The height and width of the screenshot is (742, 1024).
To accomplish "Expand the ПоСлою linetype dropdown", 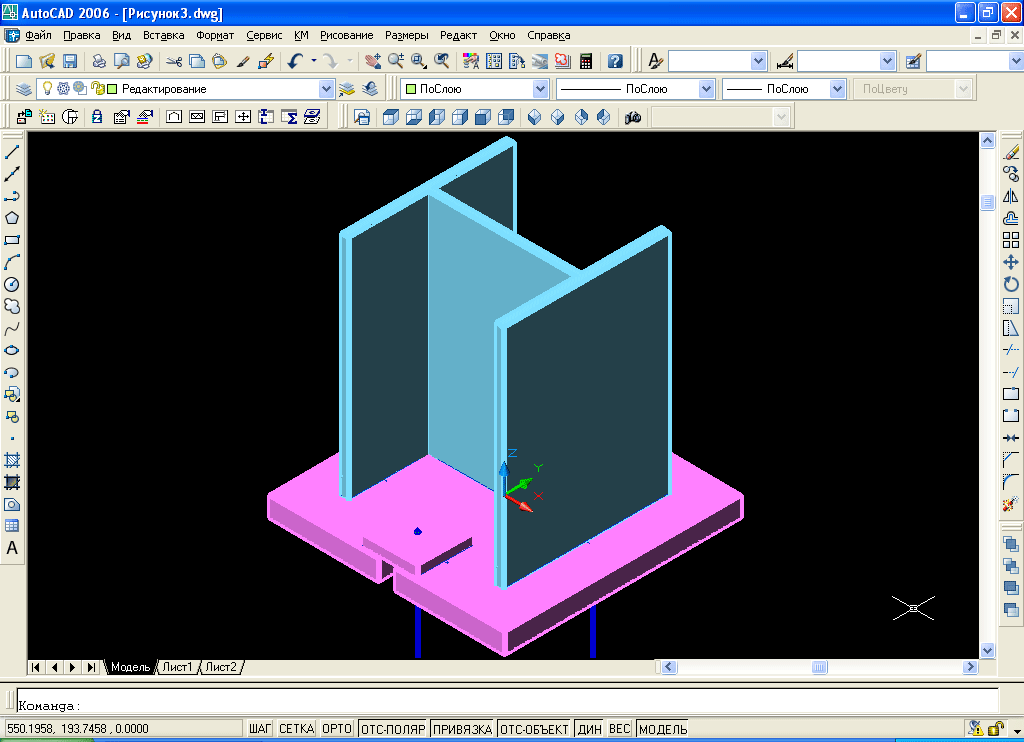I will (x=706, y=89).
